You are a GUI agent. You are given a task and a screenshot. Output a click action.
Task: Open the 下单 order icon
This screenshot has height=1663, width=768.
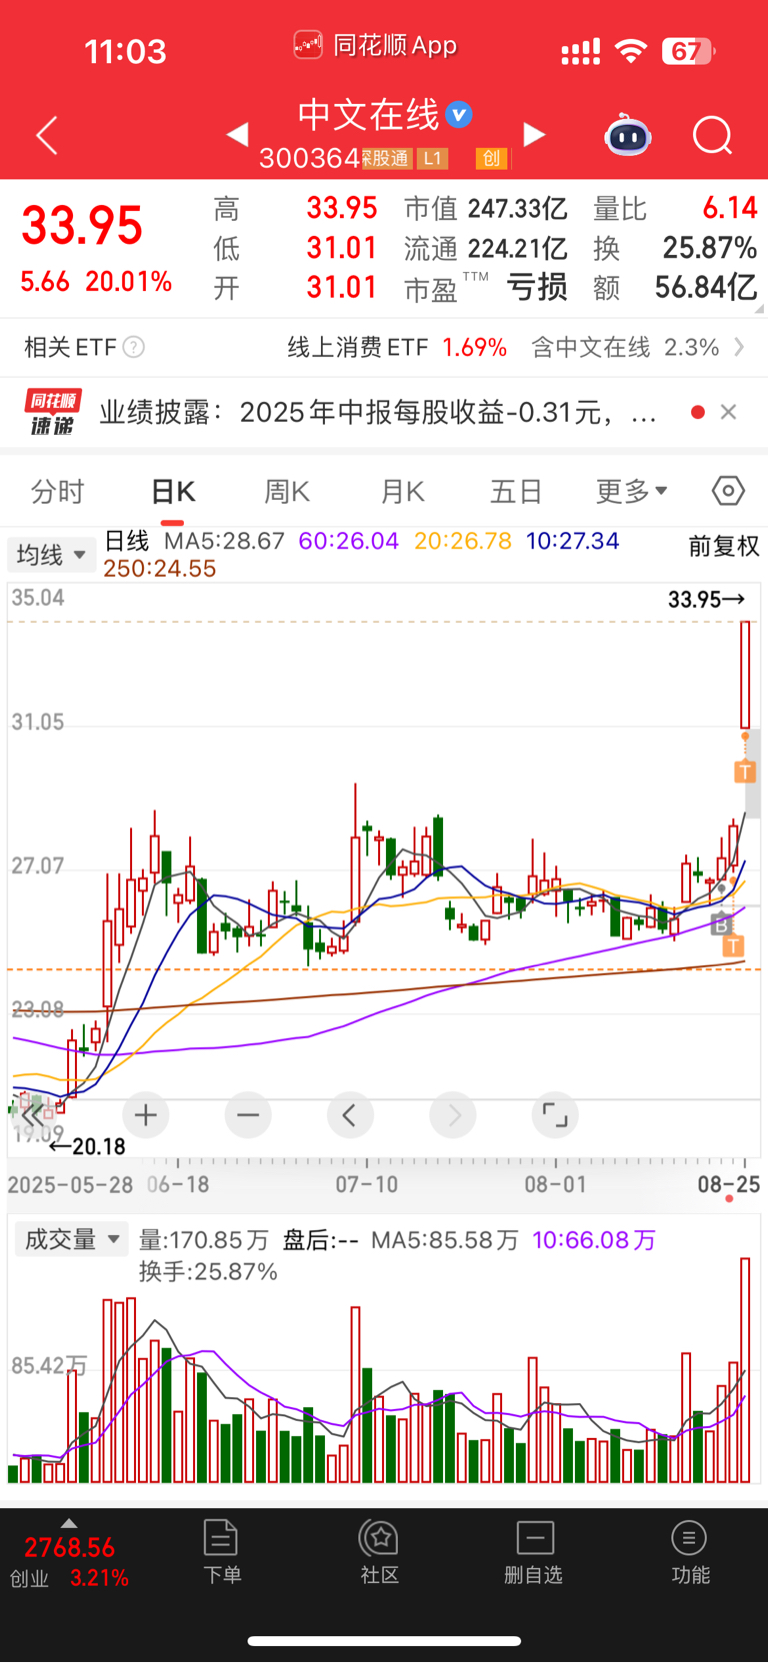pyautogui.click(x=221, y=1552)
